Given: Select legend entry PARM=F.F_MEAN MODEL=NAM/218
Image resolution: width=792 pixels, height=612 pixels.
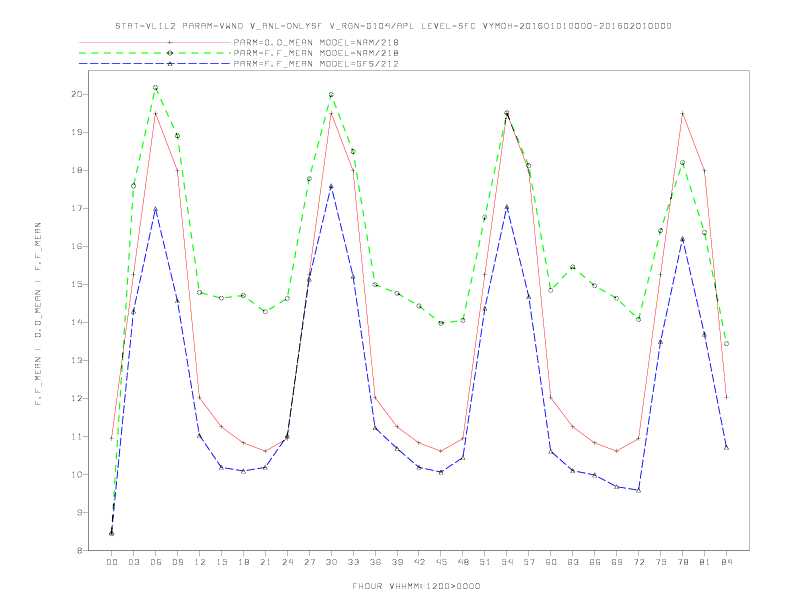Looking at the screenshot, I should point(316,53).
